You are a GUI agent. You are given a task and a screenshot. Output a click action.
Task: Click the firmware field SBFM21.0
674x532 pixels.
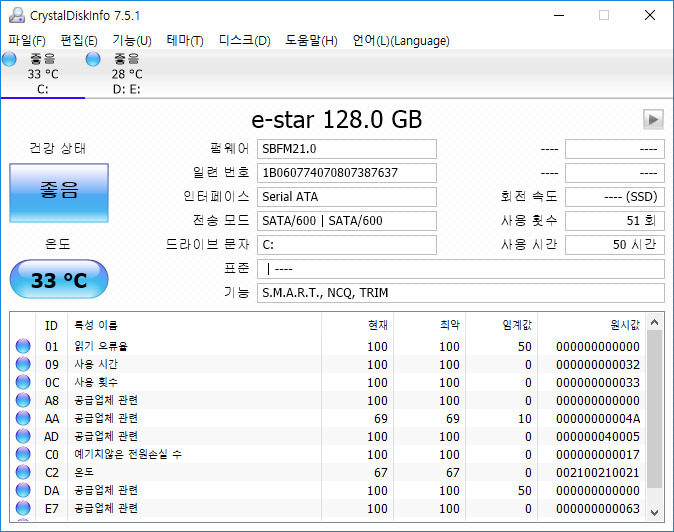pyautogui.click(x=347, y=149)
